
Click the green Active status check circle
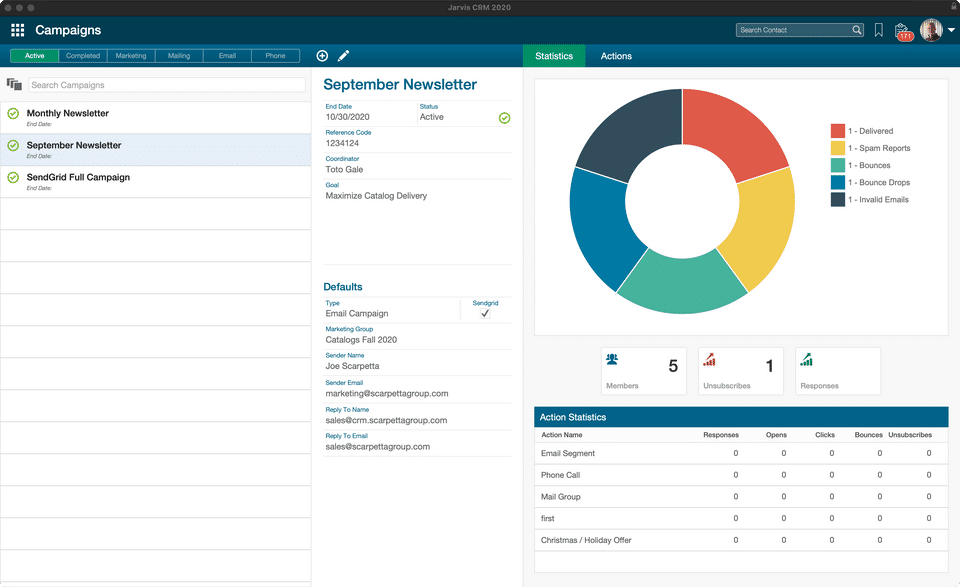click(505, 118)
